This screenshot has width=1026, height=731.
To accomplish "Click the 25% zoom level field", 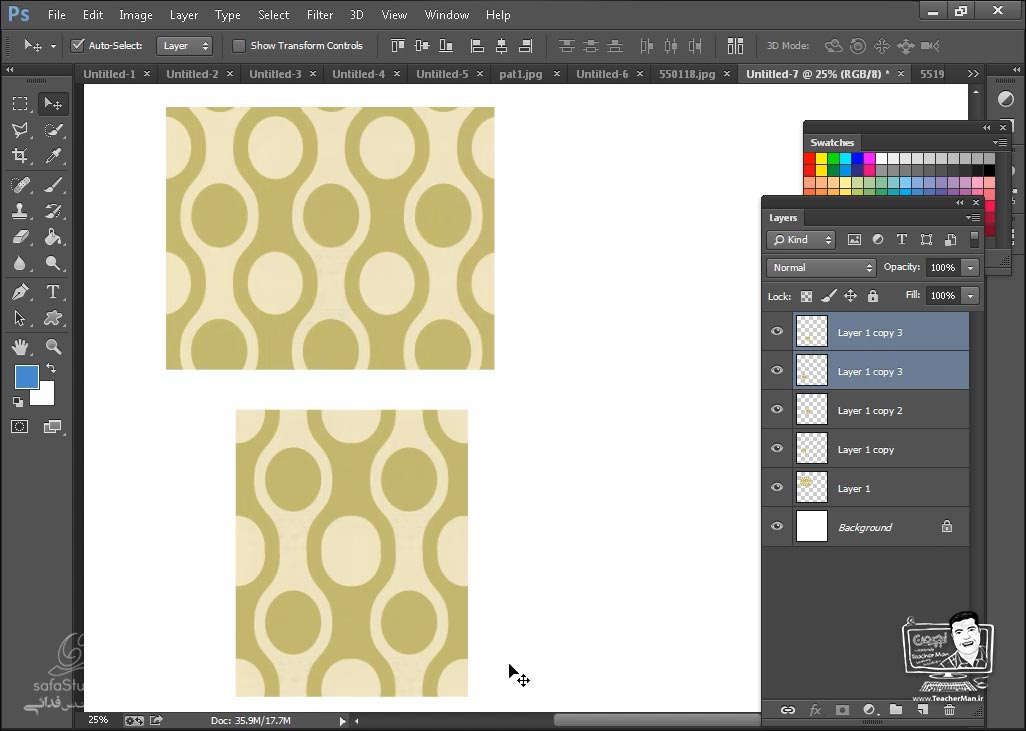I will (98, 720).
